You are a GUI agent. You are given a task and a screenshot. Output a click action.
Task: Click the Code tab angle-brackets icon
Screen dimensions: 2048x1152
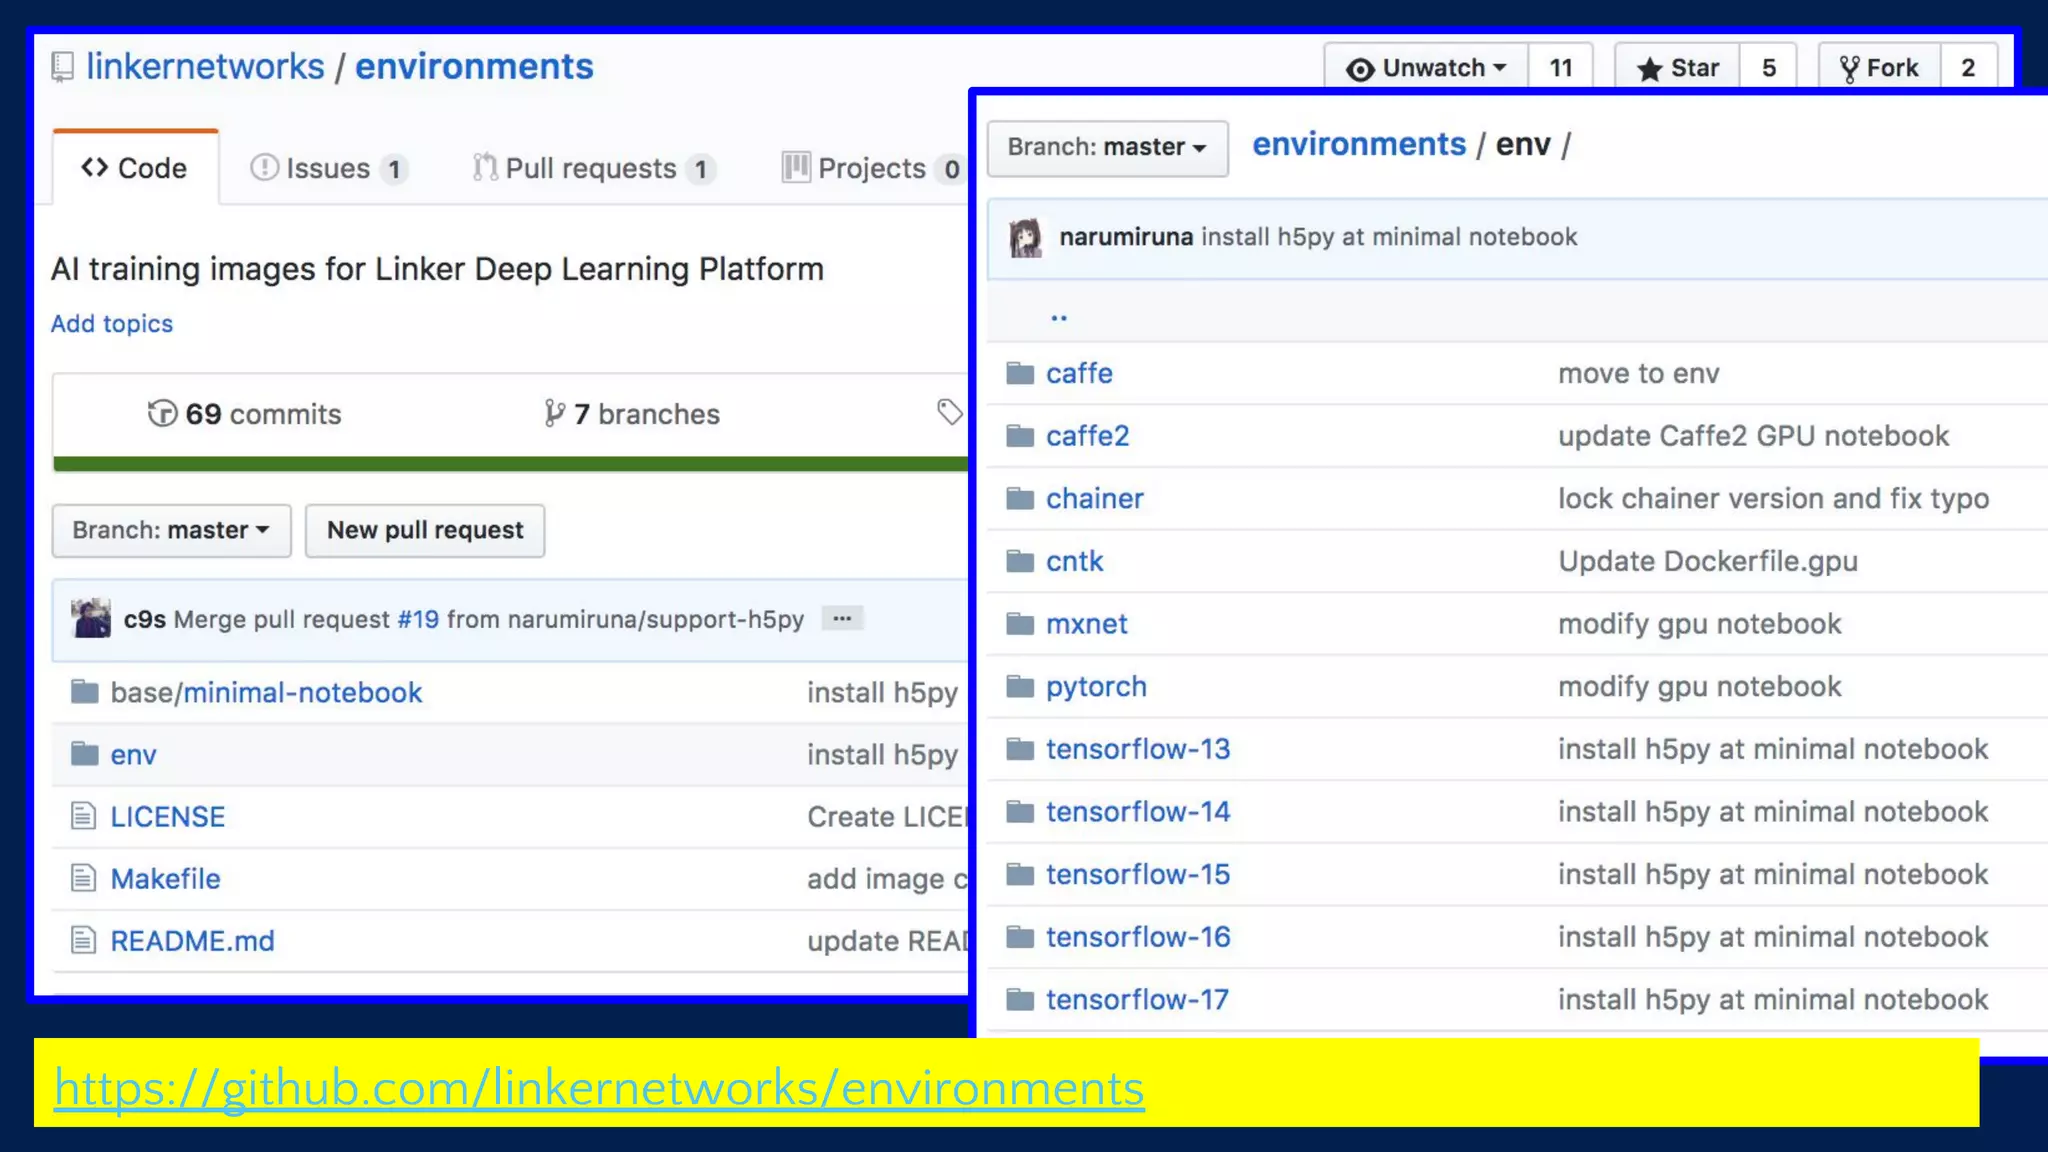[x=95, y=167]
